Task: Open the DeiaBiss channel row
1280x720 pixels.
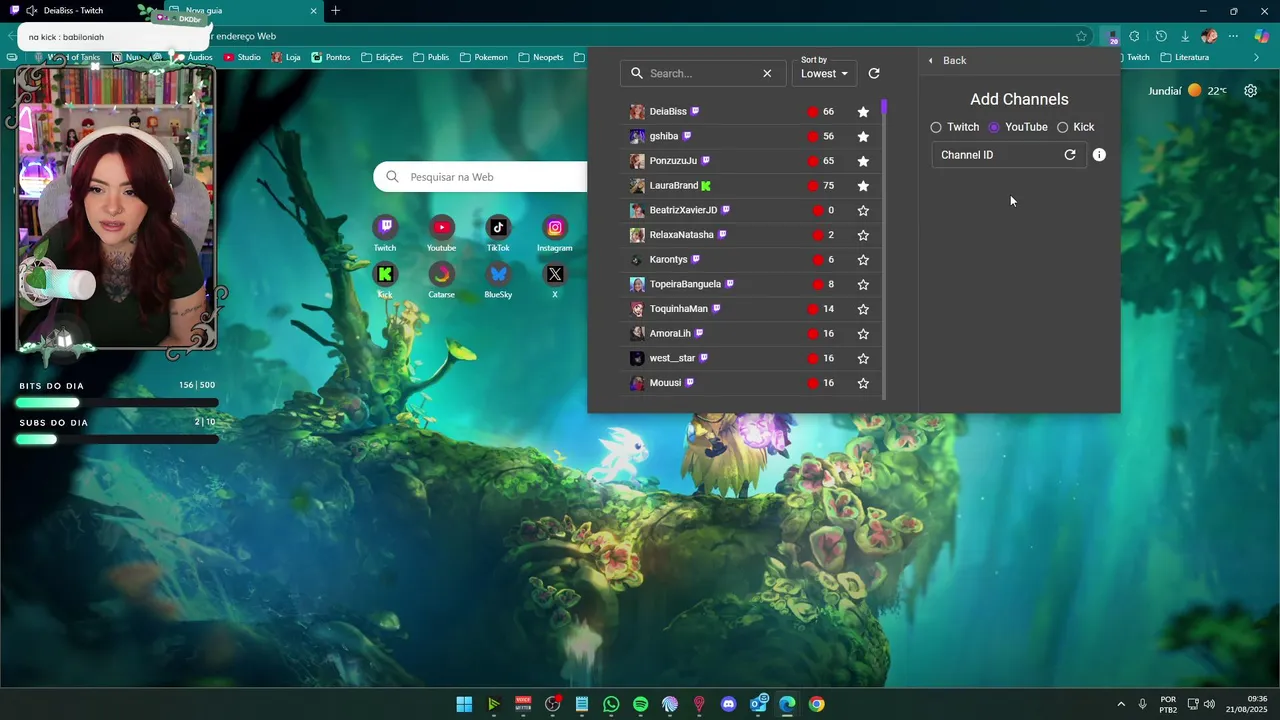Action: (x=750, y=112)
